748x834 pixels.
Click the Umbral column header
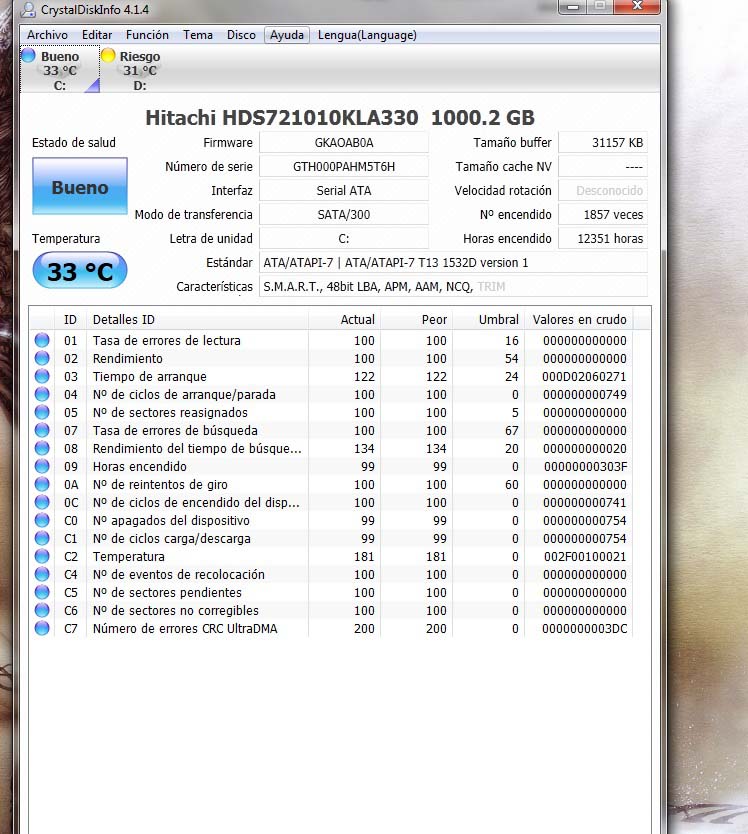point(488,319)
